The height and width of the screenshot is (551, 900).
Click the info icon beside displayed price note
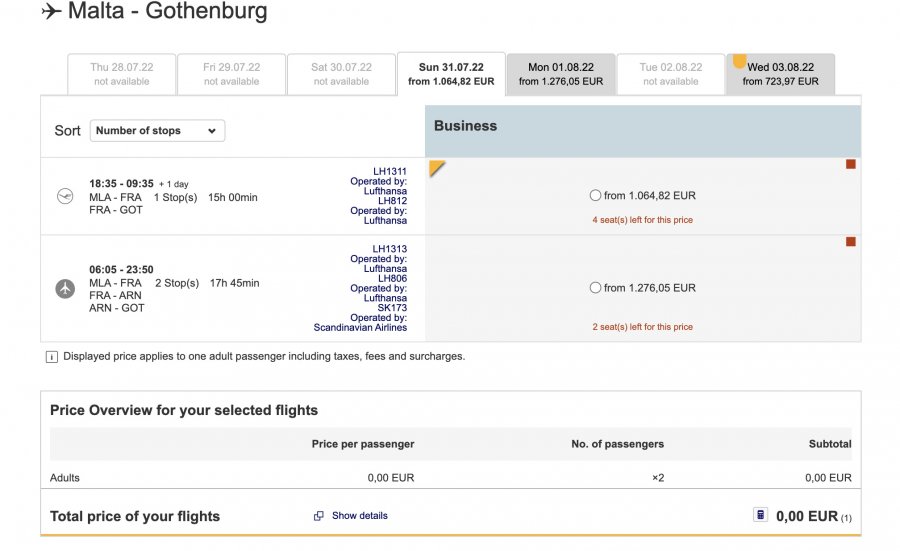(x=52, y=357)
